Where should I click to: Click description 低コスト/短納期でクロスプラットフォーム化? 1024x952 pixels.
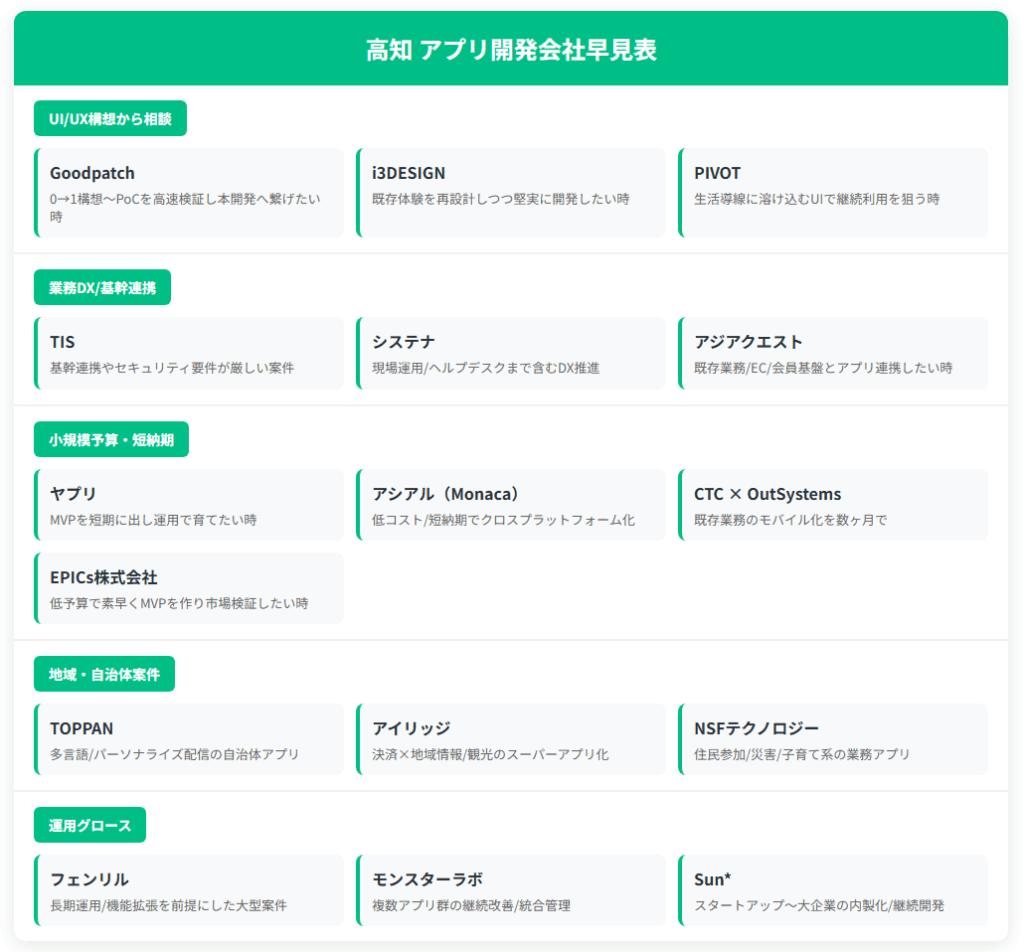tap(504, 520)
